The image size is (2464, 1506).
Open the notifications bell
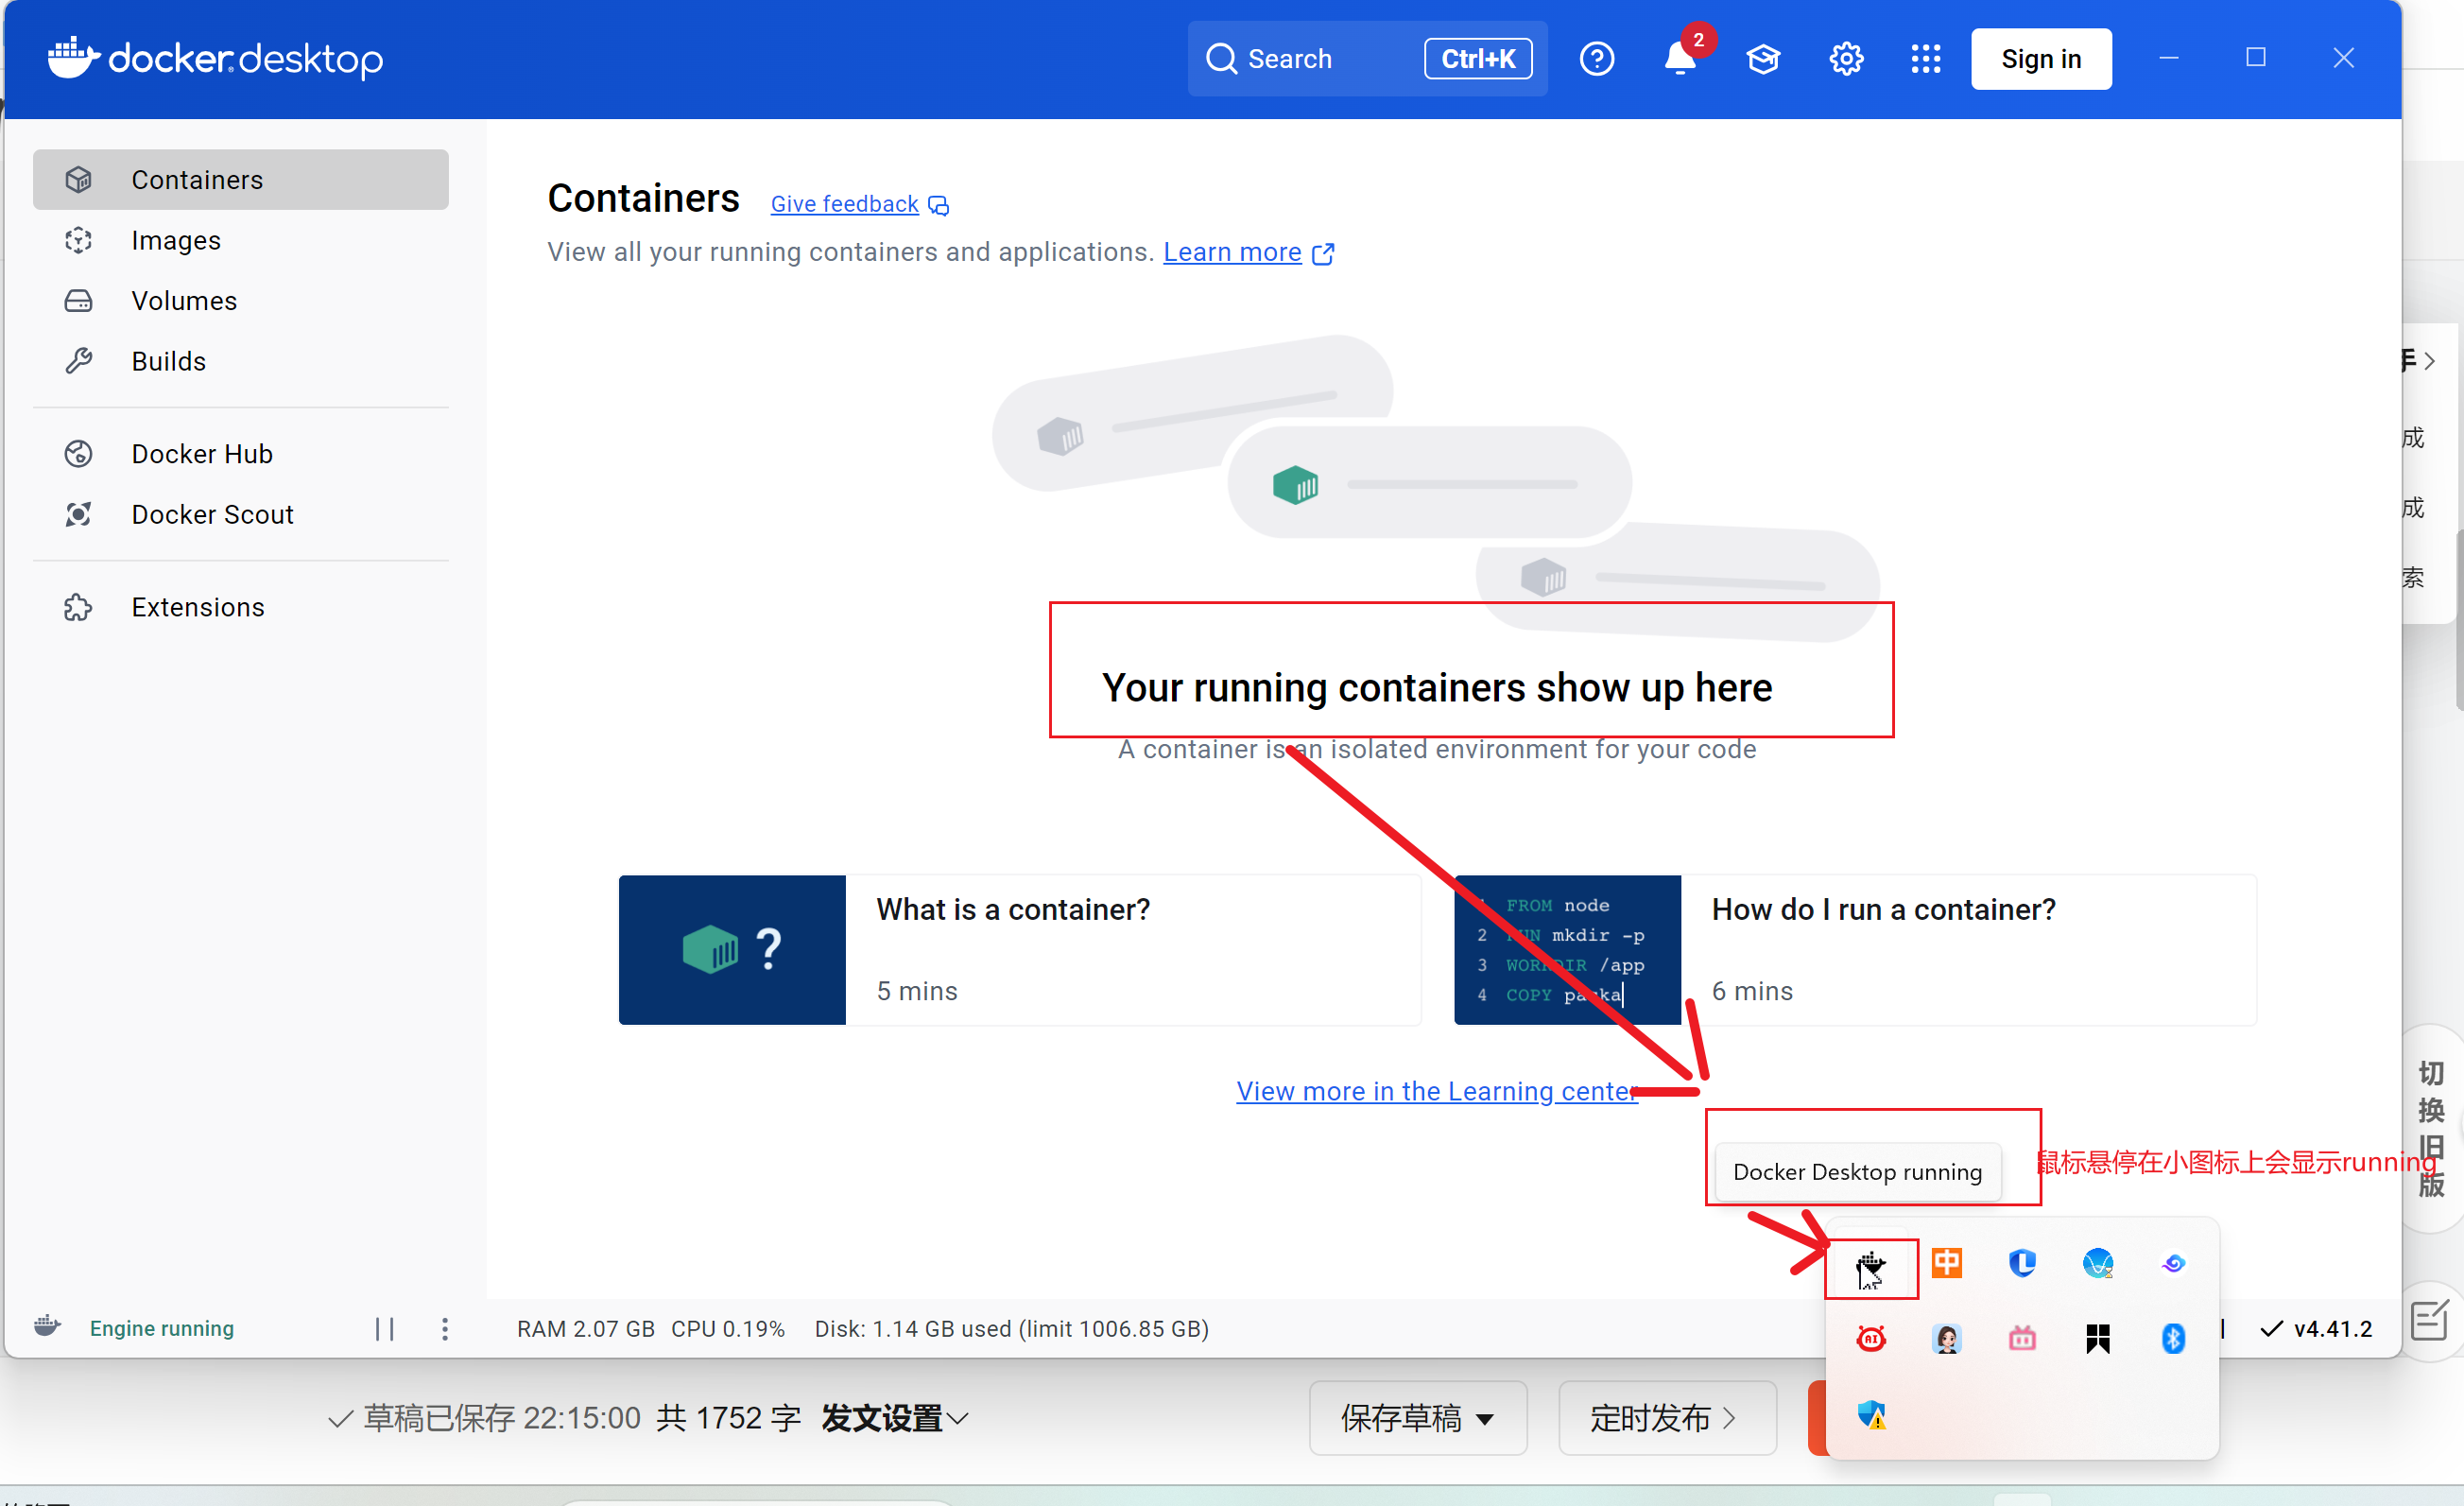(1679, 59)
